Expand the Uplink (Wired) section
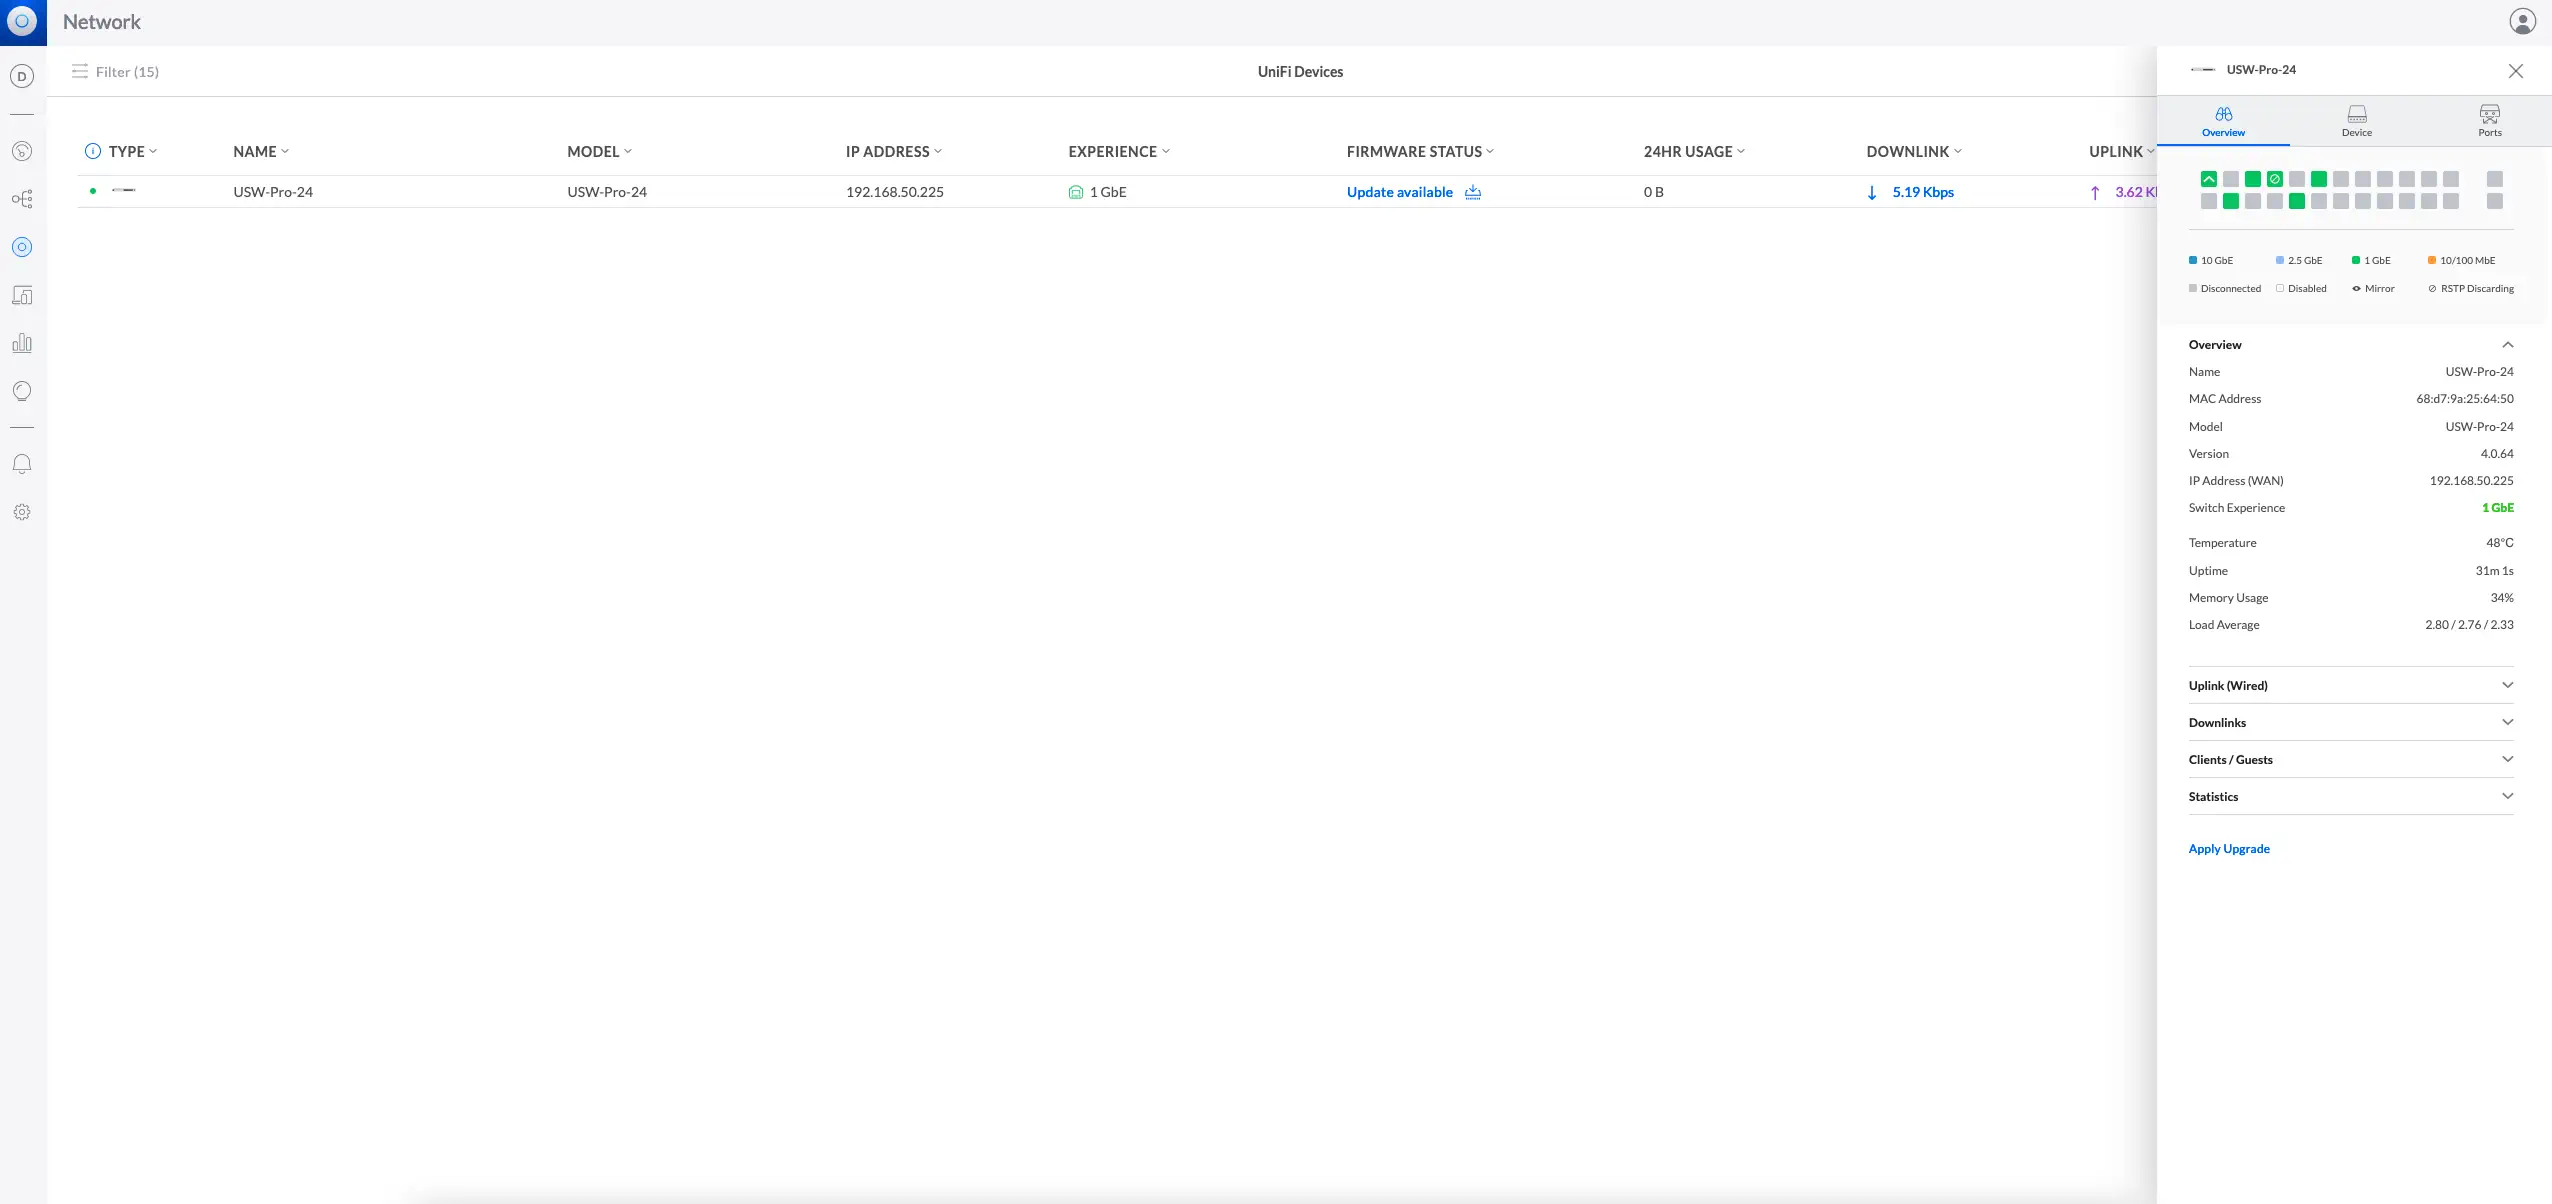The height and width of the screenshot is (1204, 2552). (2350, 685)
